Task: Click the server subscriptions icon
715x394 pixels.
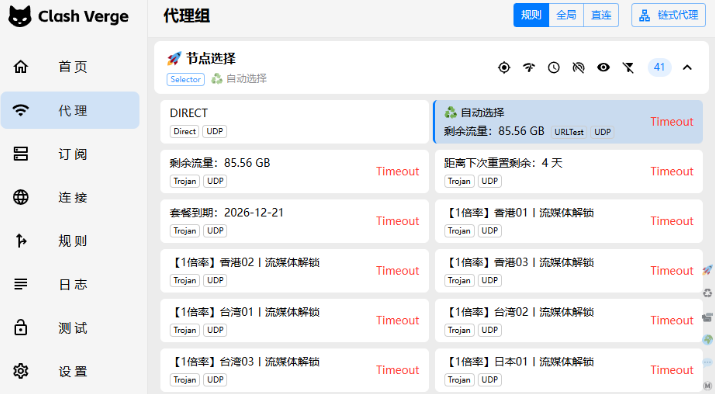Action: (21, 154)
